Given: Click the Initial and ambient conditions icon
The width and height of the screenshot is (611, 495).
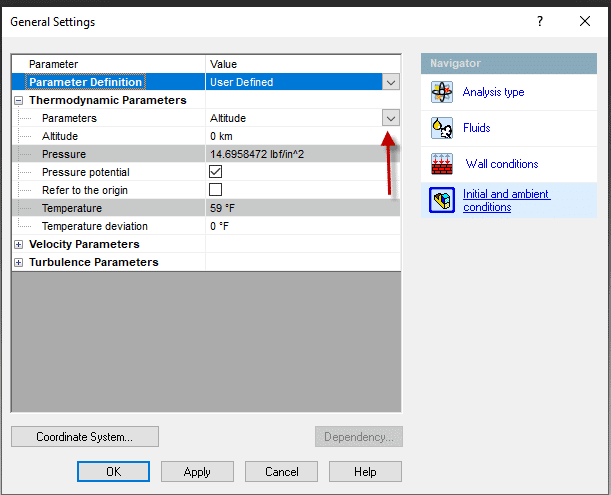Looking at the screenshot, I should click(x=441, y=200).
